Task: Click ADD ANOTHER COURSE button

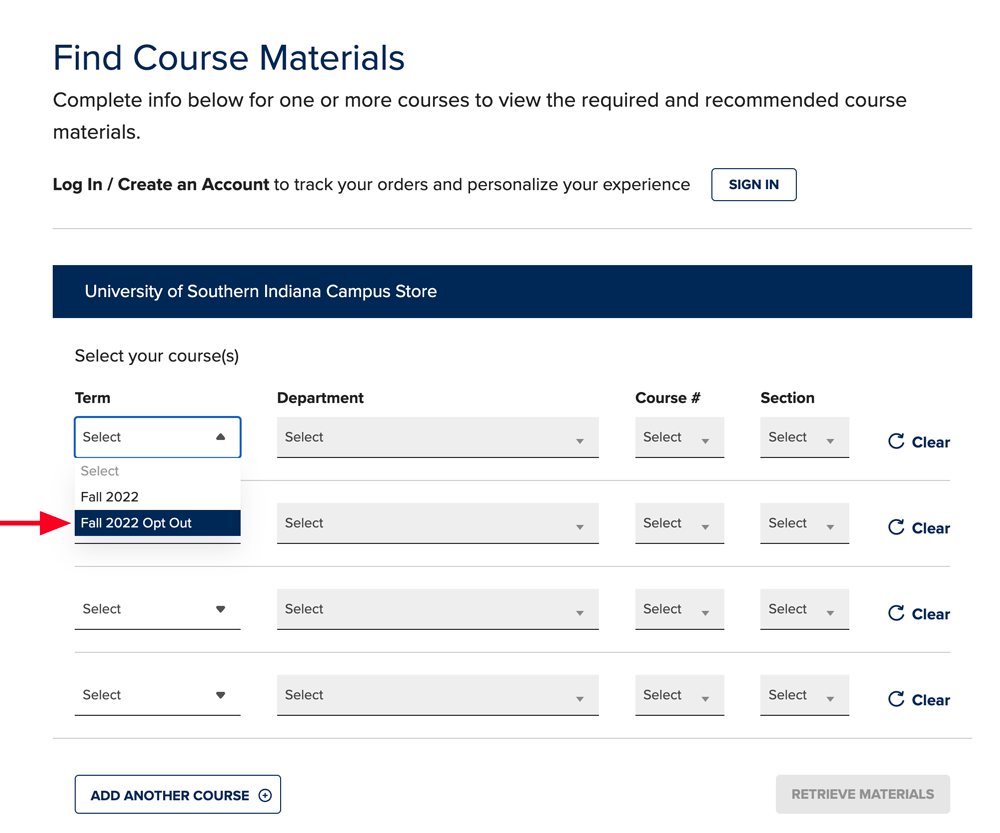Action: [x=177, y=795]
